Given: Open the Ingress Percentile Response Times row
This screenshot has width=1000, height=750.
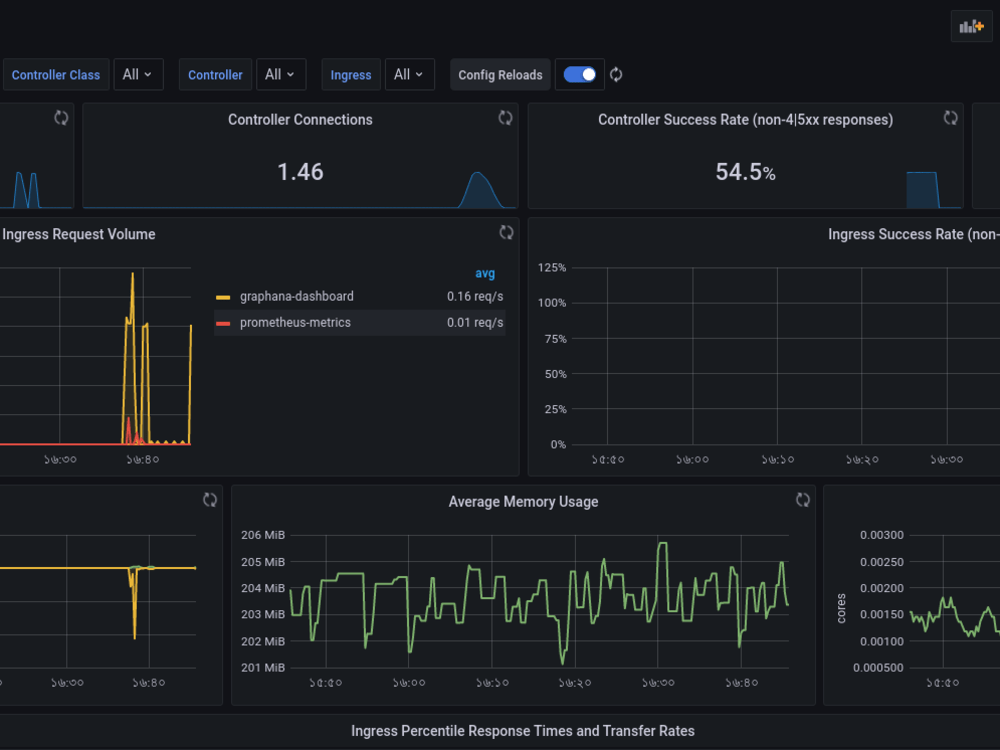Looking at the screenshot, I should tap(523, 731).
